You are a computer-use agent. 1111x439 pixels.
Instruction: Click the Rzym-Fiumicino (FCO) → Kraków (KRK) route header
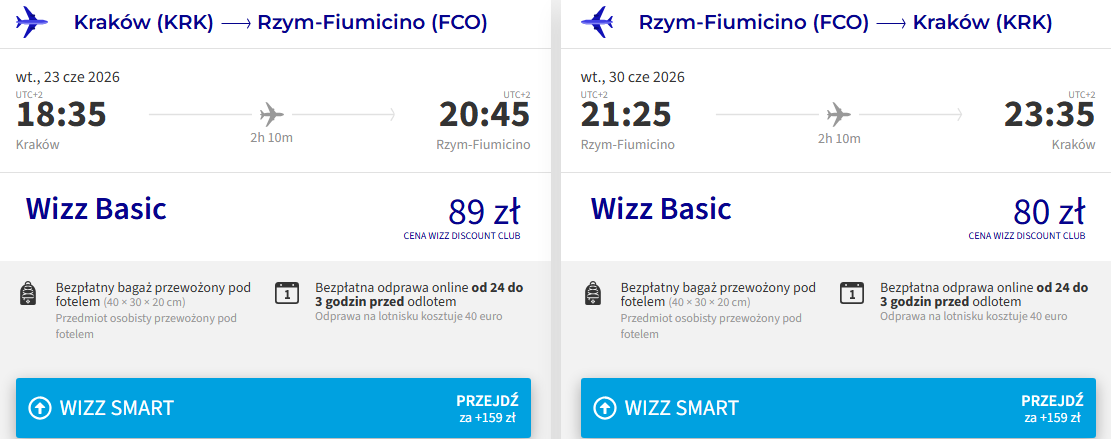845,23
